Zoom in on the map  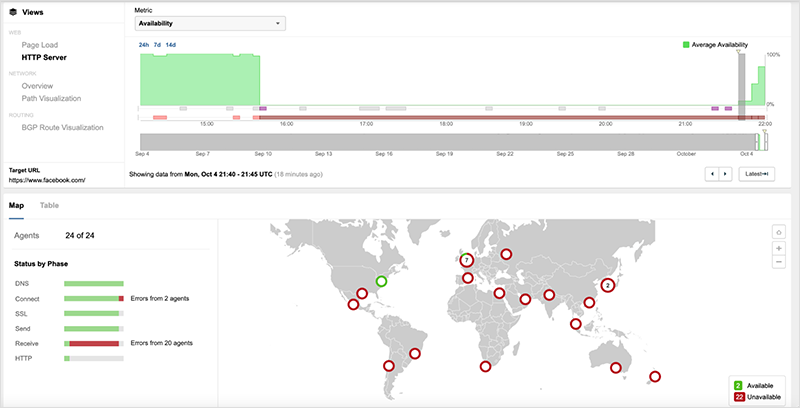[x=779, y=247]
